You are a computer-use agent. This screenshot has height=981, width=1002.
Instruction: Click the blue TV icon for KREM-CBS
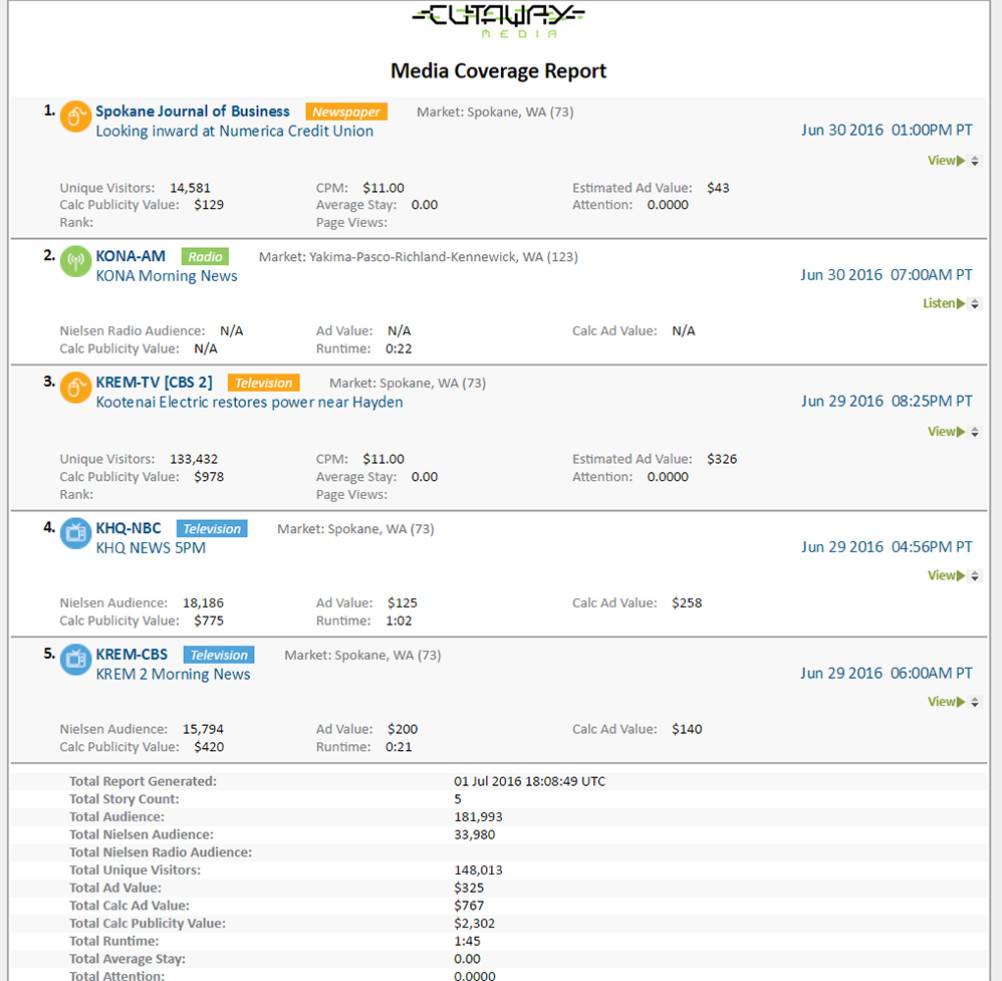click(75, 659)
